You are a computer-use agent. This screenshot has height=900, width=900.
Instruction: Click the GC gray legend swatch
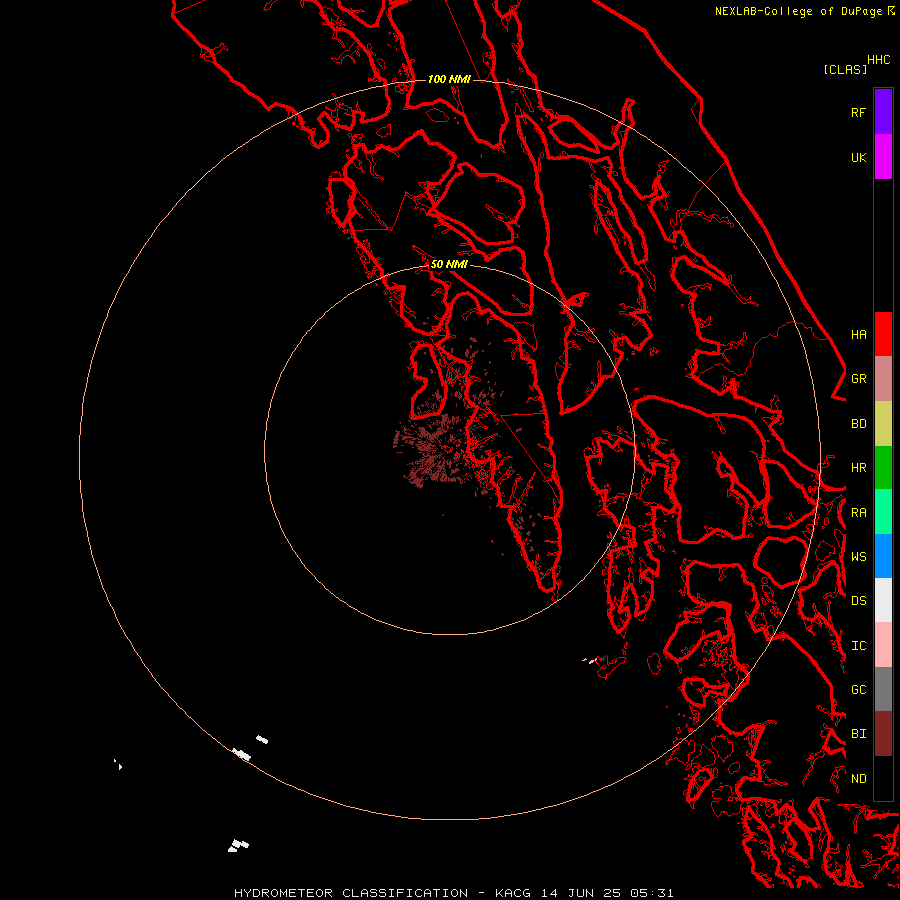pos(883,689)
